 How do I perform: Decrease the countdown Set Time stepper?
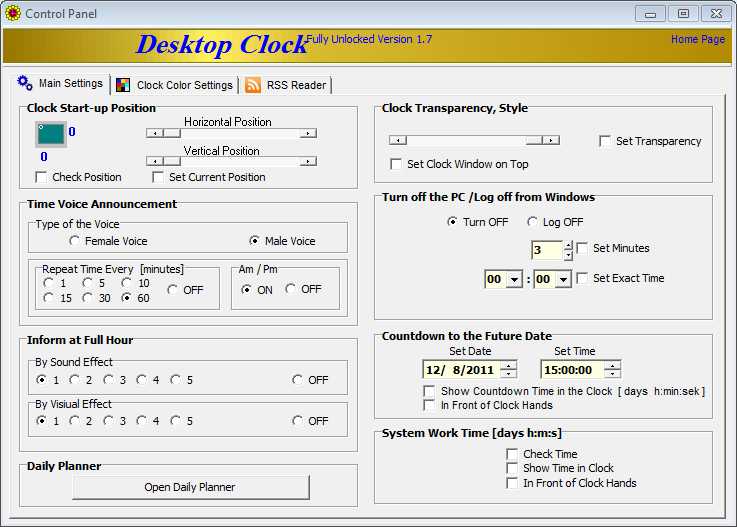click(612, 373)
